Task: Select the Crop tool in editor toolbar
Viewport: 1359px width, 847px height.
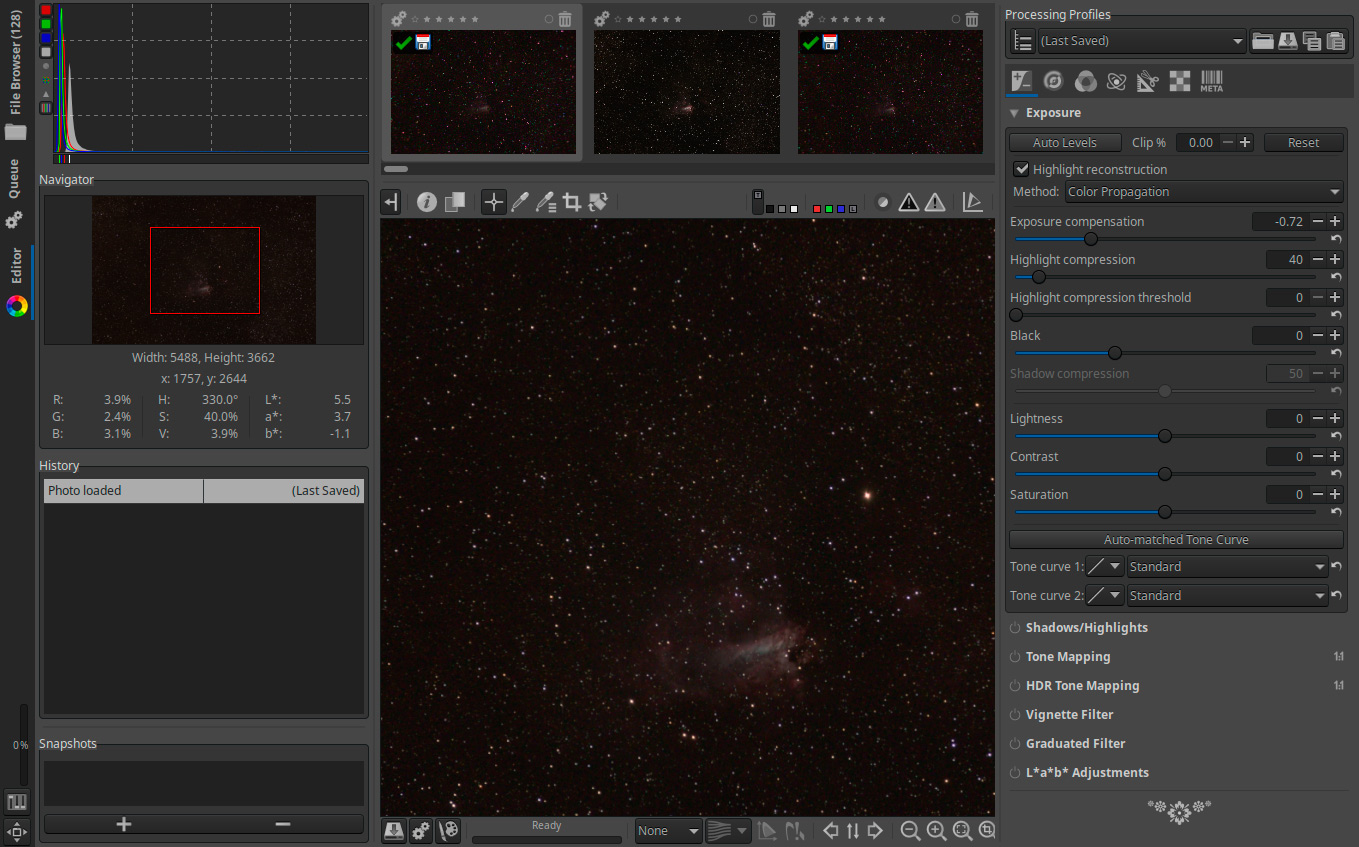Action: click(572, 202)
